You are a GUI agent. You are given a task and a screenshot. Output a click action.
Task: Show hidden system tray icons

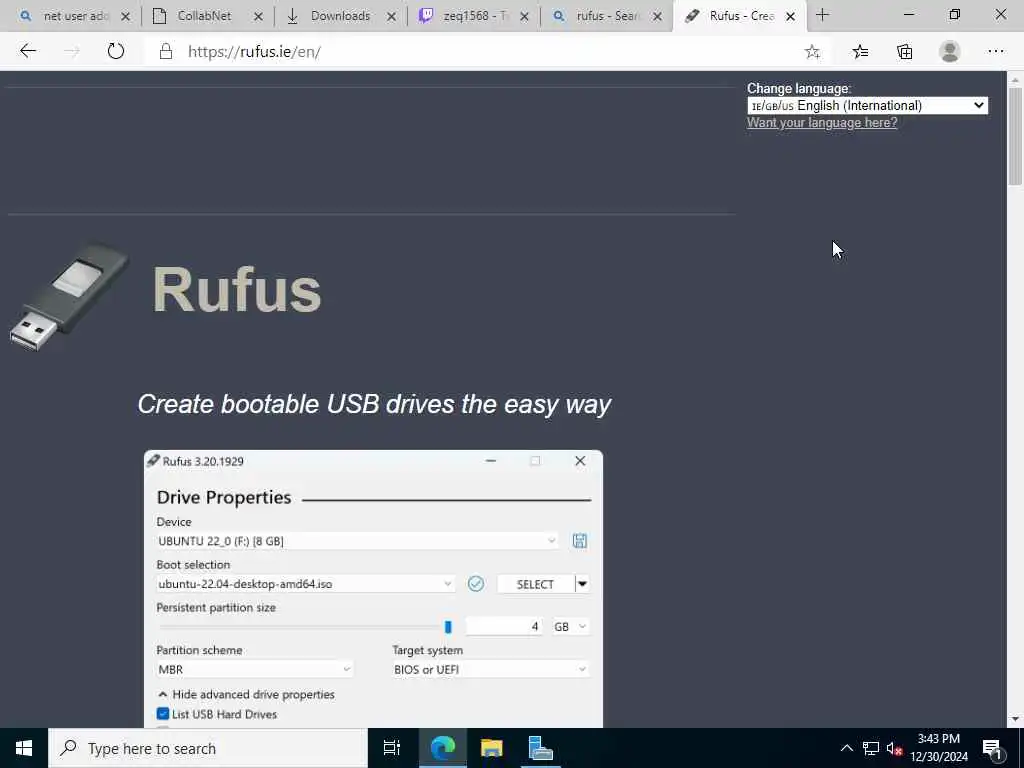[x=846, y=748]
